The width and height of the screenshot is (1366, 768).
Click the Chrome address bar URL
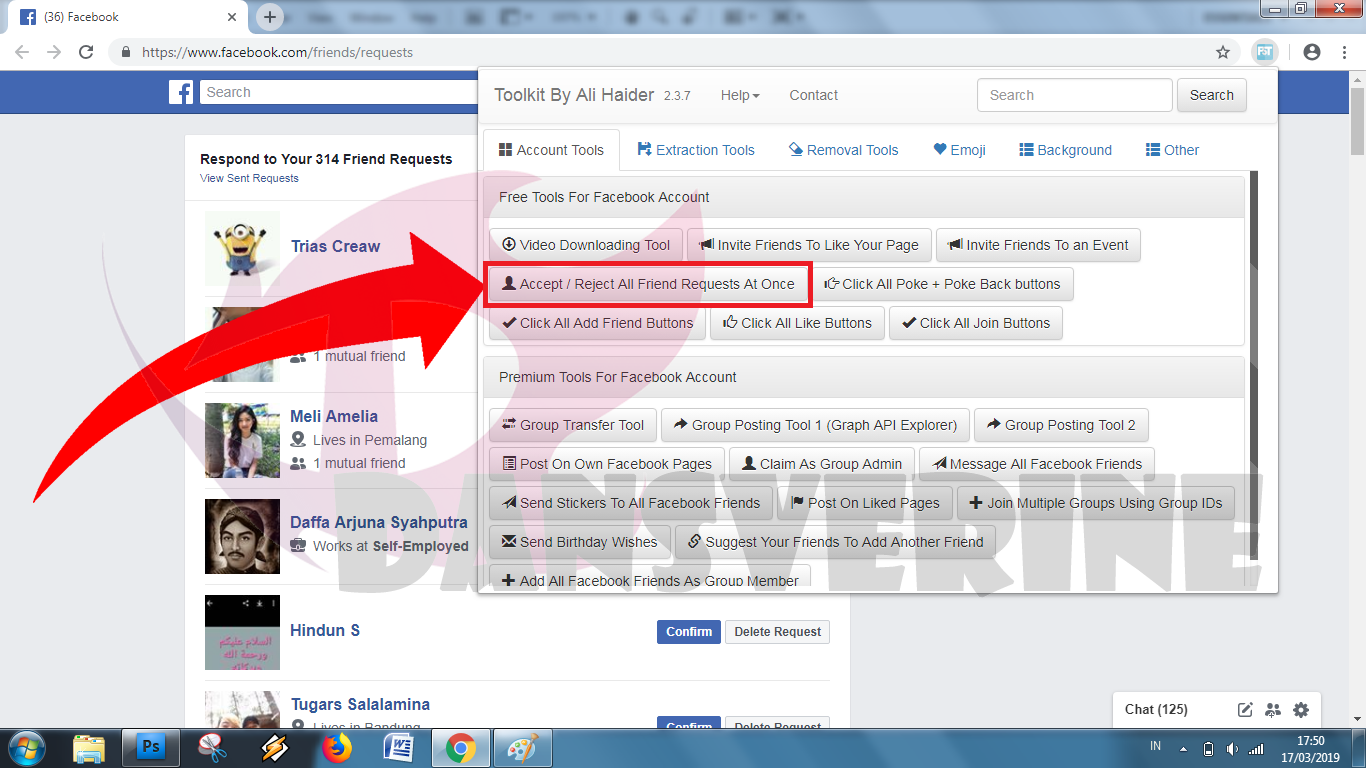tap(277, 52)
